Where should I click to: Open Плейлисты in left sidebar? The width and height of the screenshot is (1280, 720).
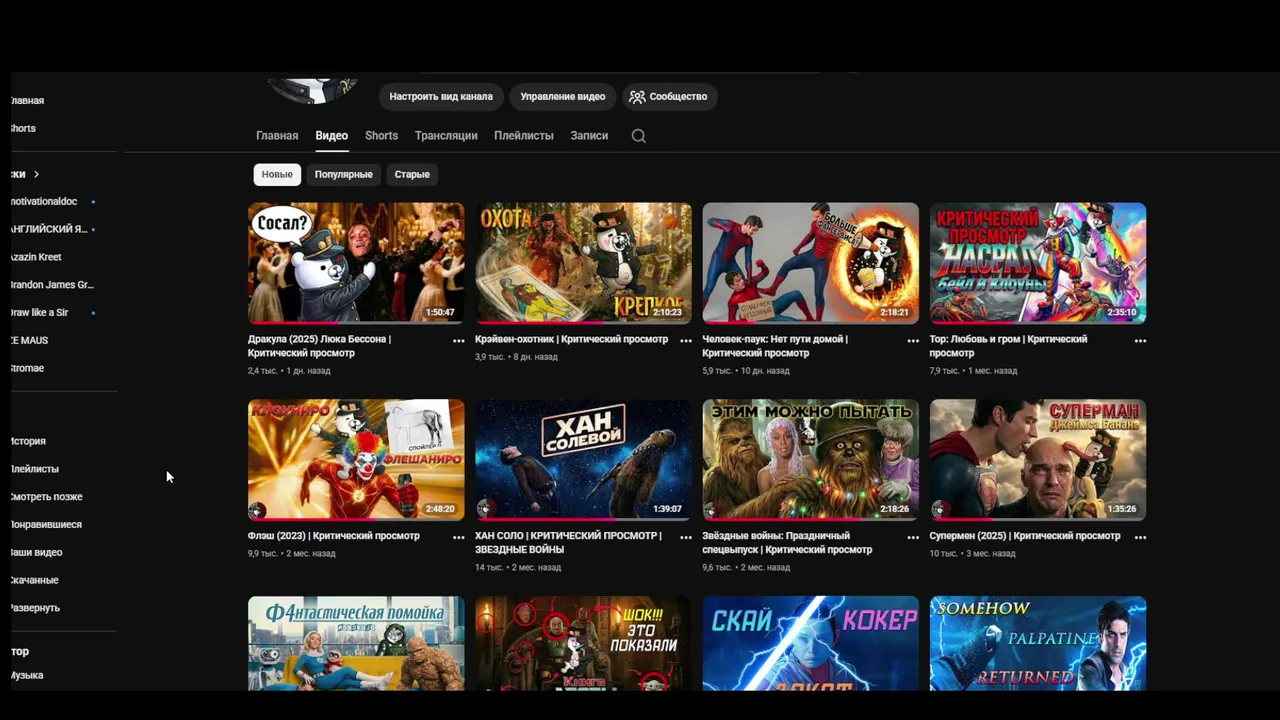(35, 469)
